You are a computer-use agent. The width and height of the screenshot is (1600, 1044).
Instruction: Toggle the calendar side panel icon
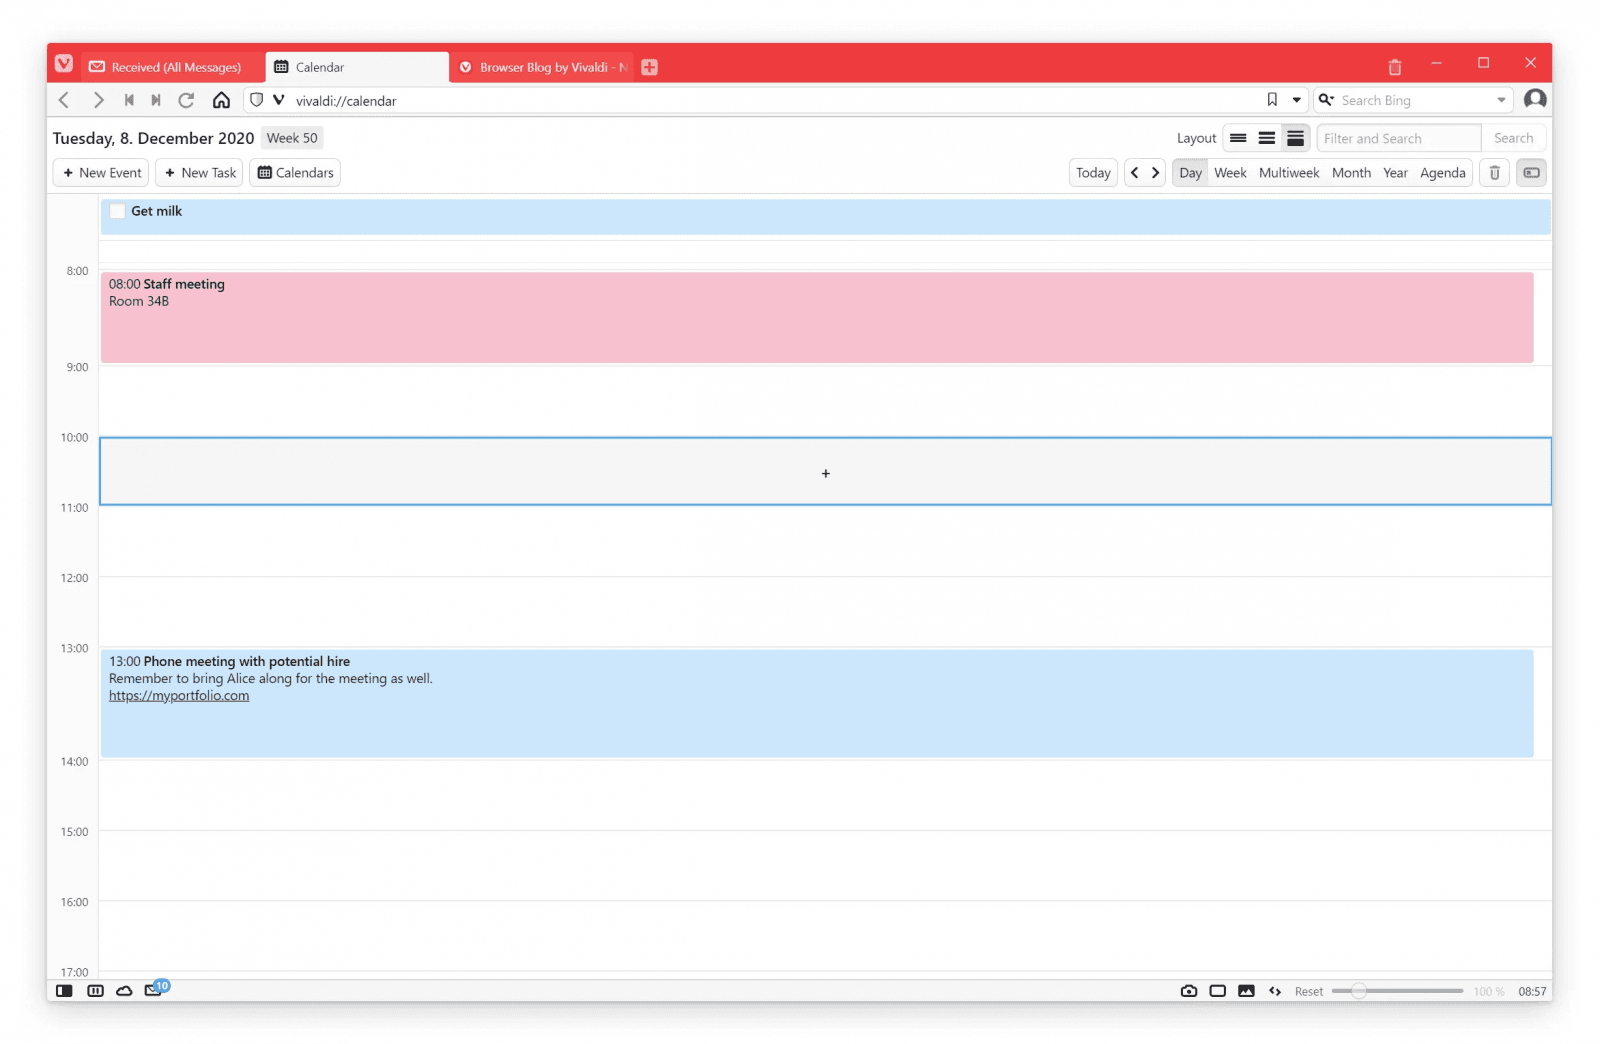tap(1531, 172)
